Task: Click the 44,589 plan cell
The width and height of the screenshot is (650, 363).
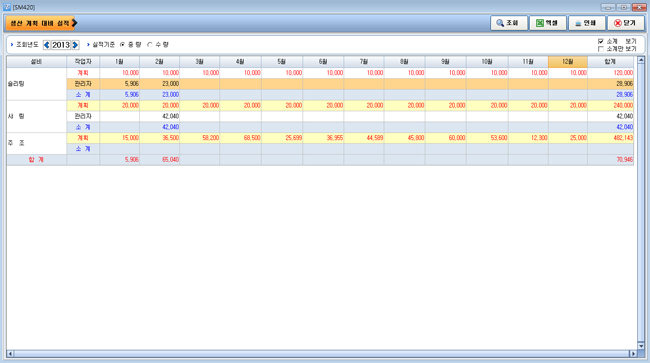Action: point(364,138)
